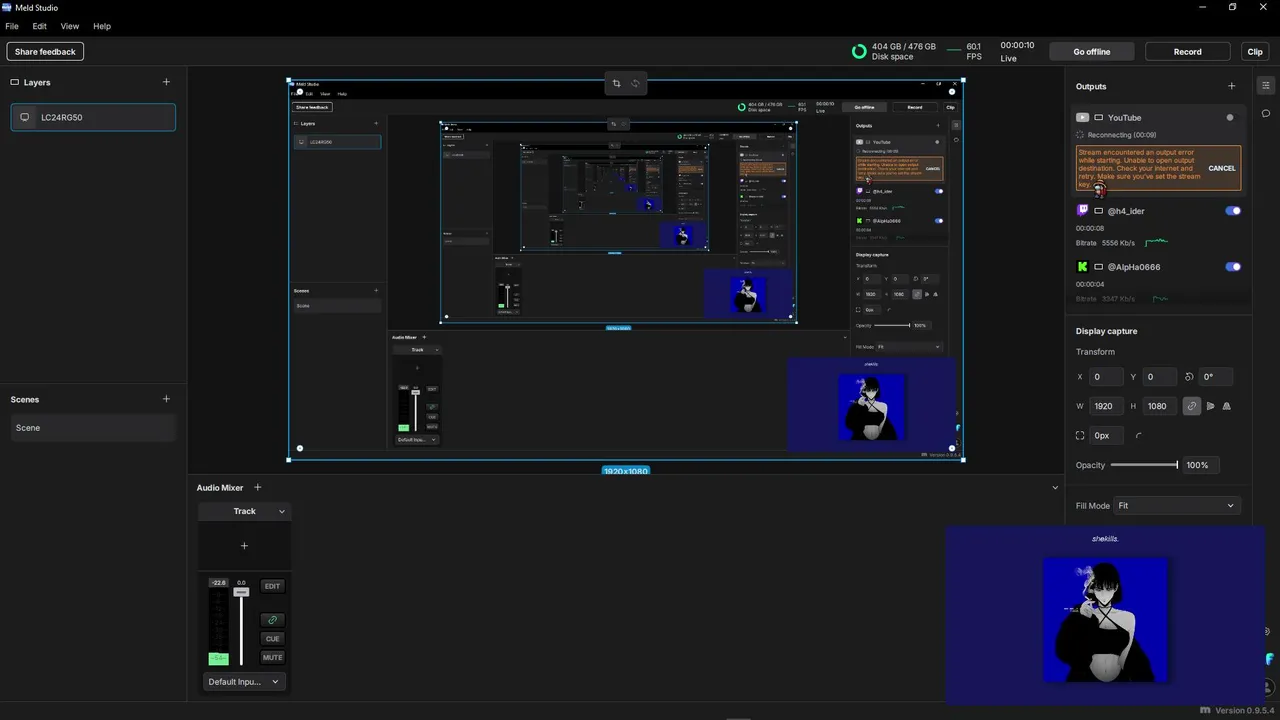This screenshot has height=720, width=1280.
Task: Flip the display capture horizontally
Action: click(1211, 406)
